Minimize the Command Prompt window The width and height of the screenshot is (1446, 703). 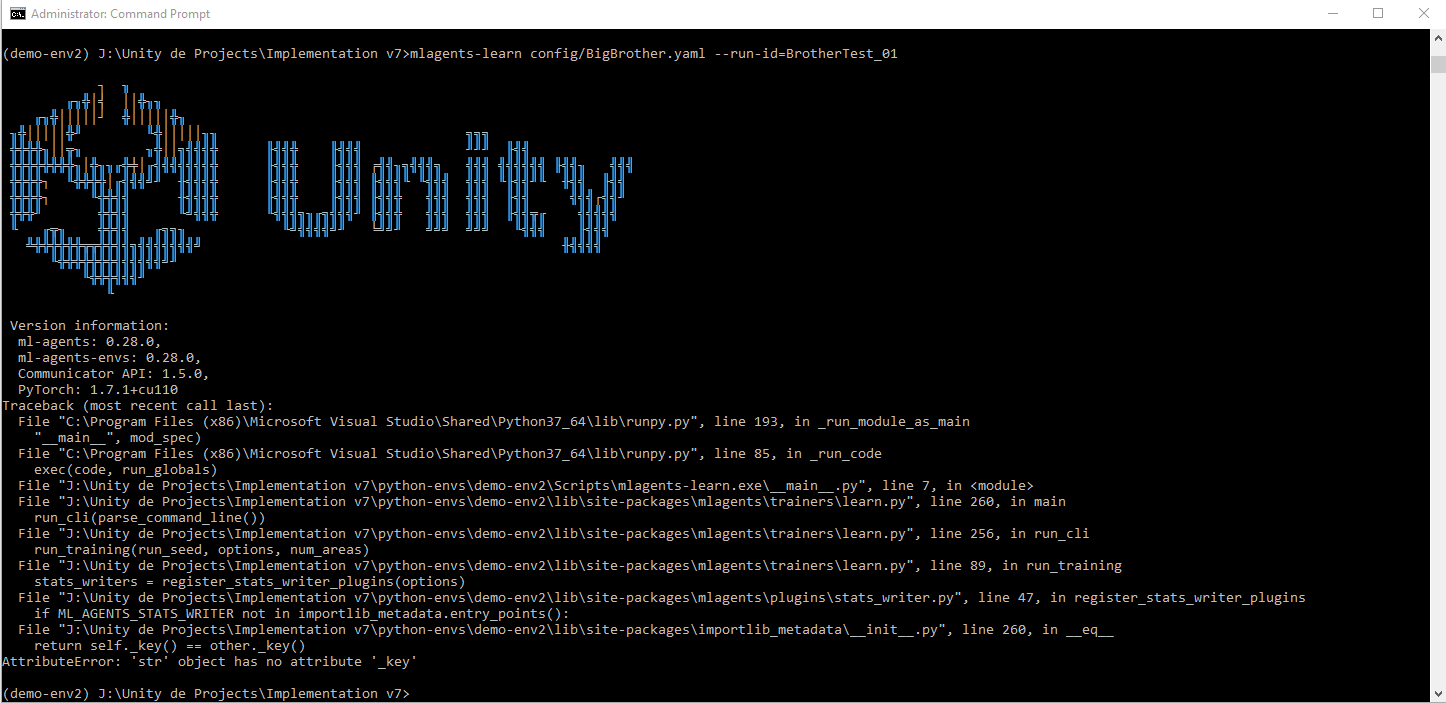[x=1332, y=14]
